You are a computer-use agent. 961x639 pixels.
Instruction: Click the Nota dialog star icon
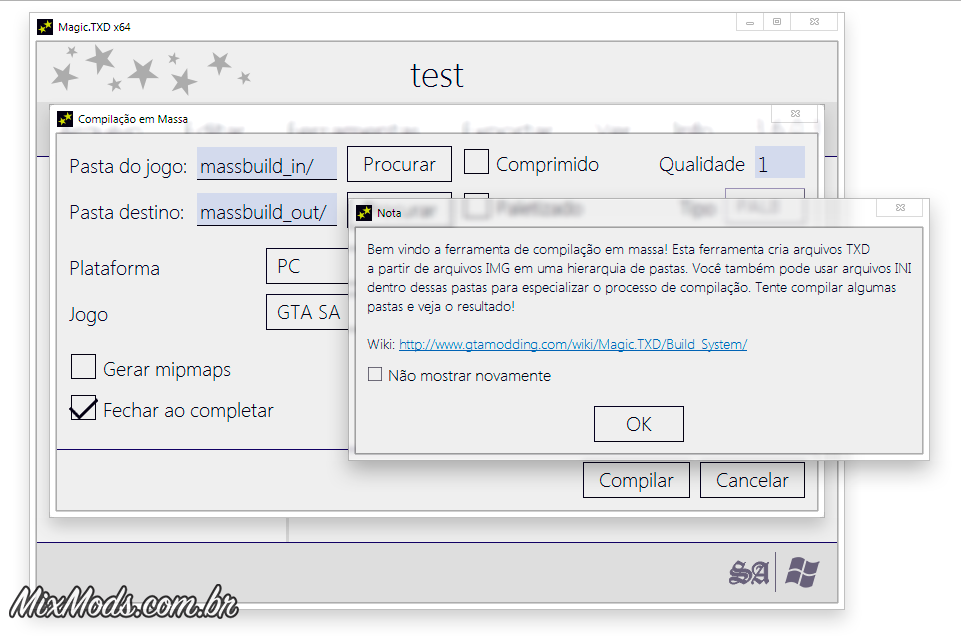pos(364,213)
